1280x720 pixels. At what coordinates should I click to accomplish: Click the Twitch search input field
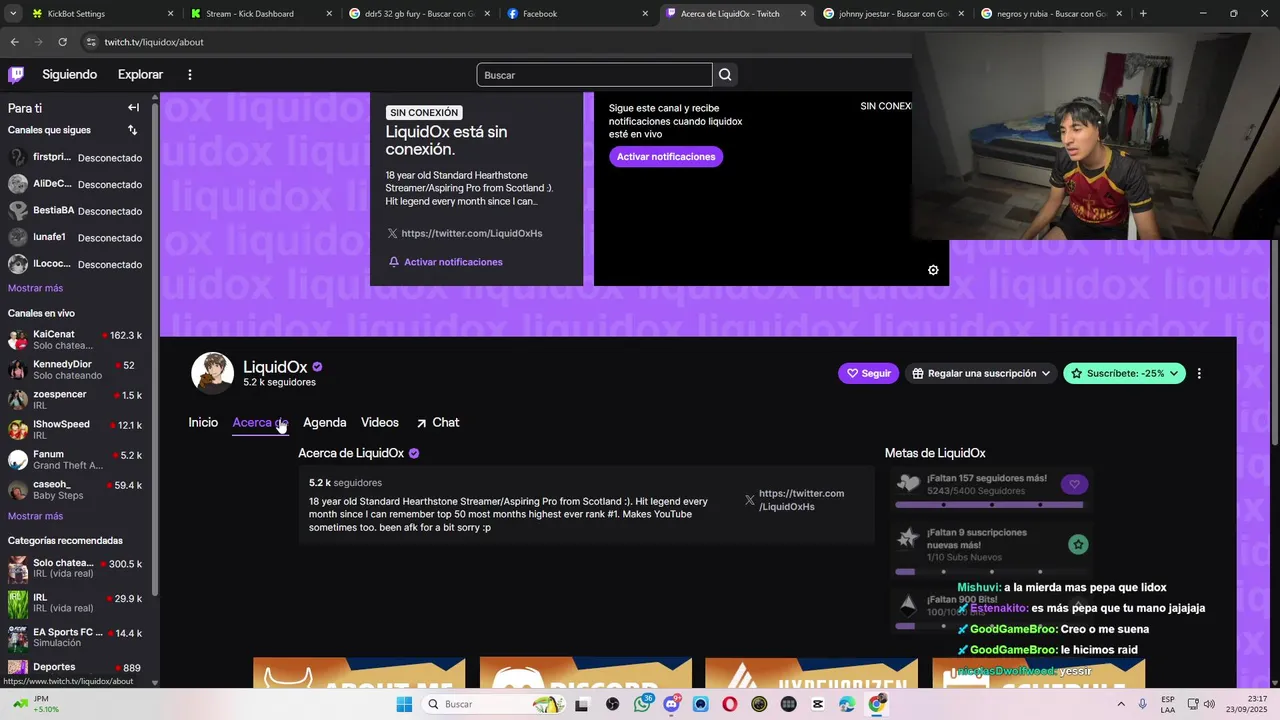[x=594, y=75]
